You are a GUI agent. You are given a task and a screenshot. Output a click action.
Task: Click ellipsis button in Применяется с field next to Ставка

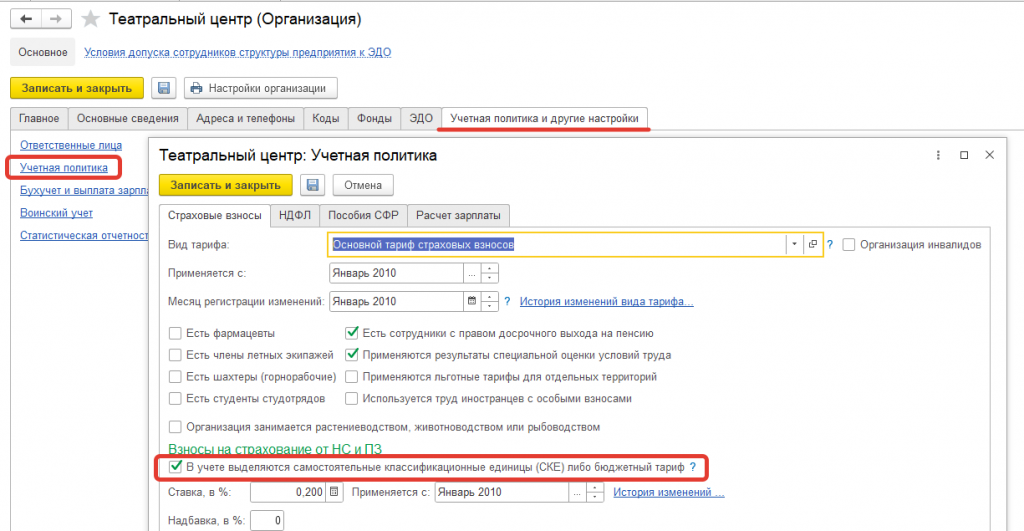(577, 492)
